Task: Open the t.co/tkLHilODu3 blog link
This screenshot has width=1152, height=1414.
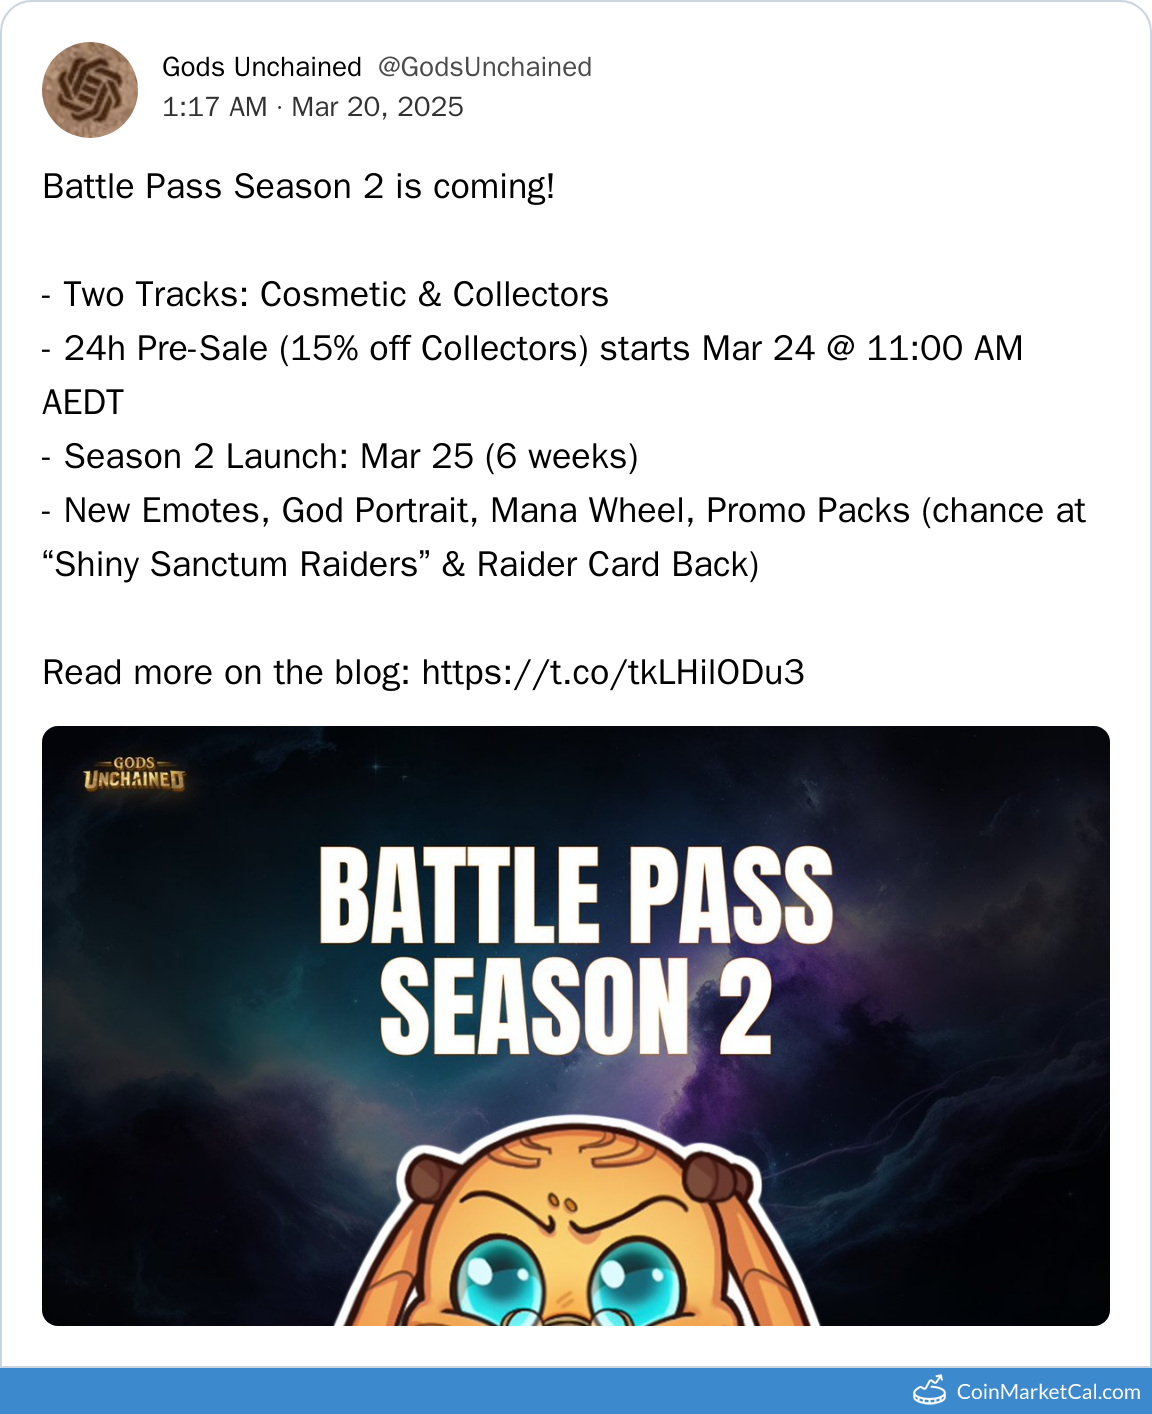Action: point(613,672)
